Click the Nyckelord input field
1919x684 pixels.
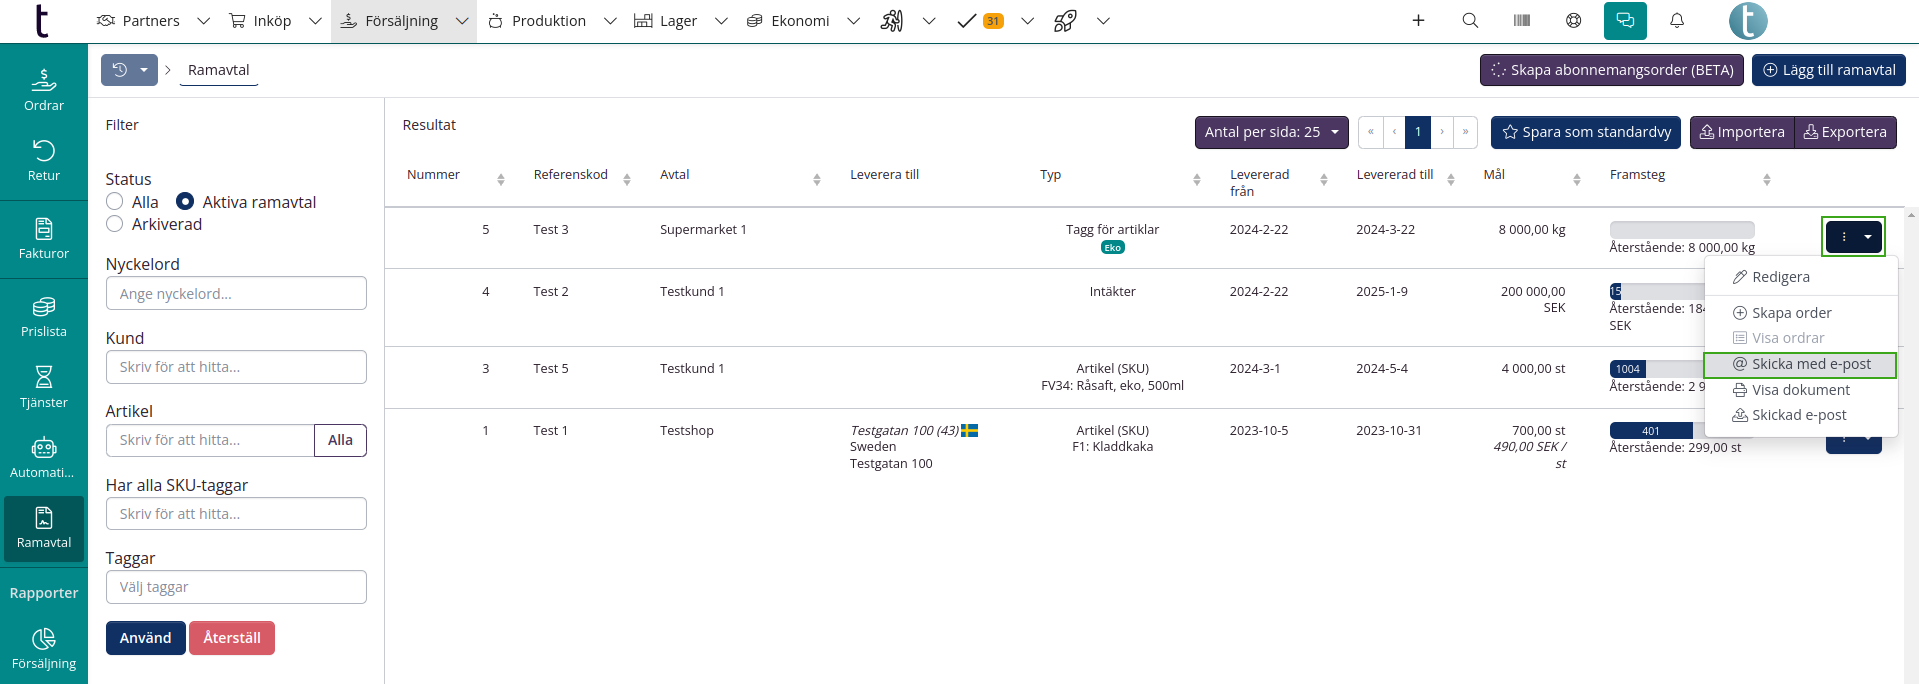pos(236,294)
